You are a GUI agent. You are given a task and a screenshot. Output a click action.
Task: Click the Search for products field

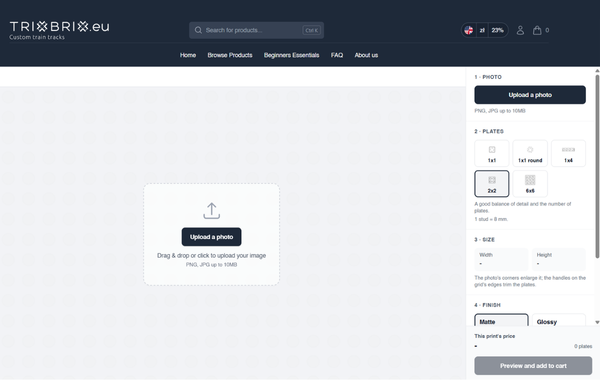pyautogui.click(x=256, y=30)
